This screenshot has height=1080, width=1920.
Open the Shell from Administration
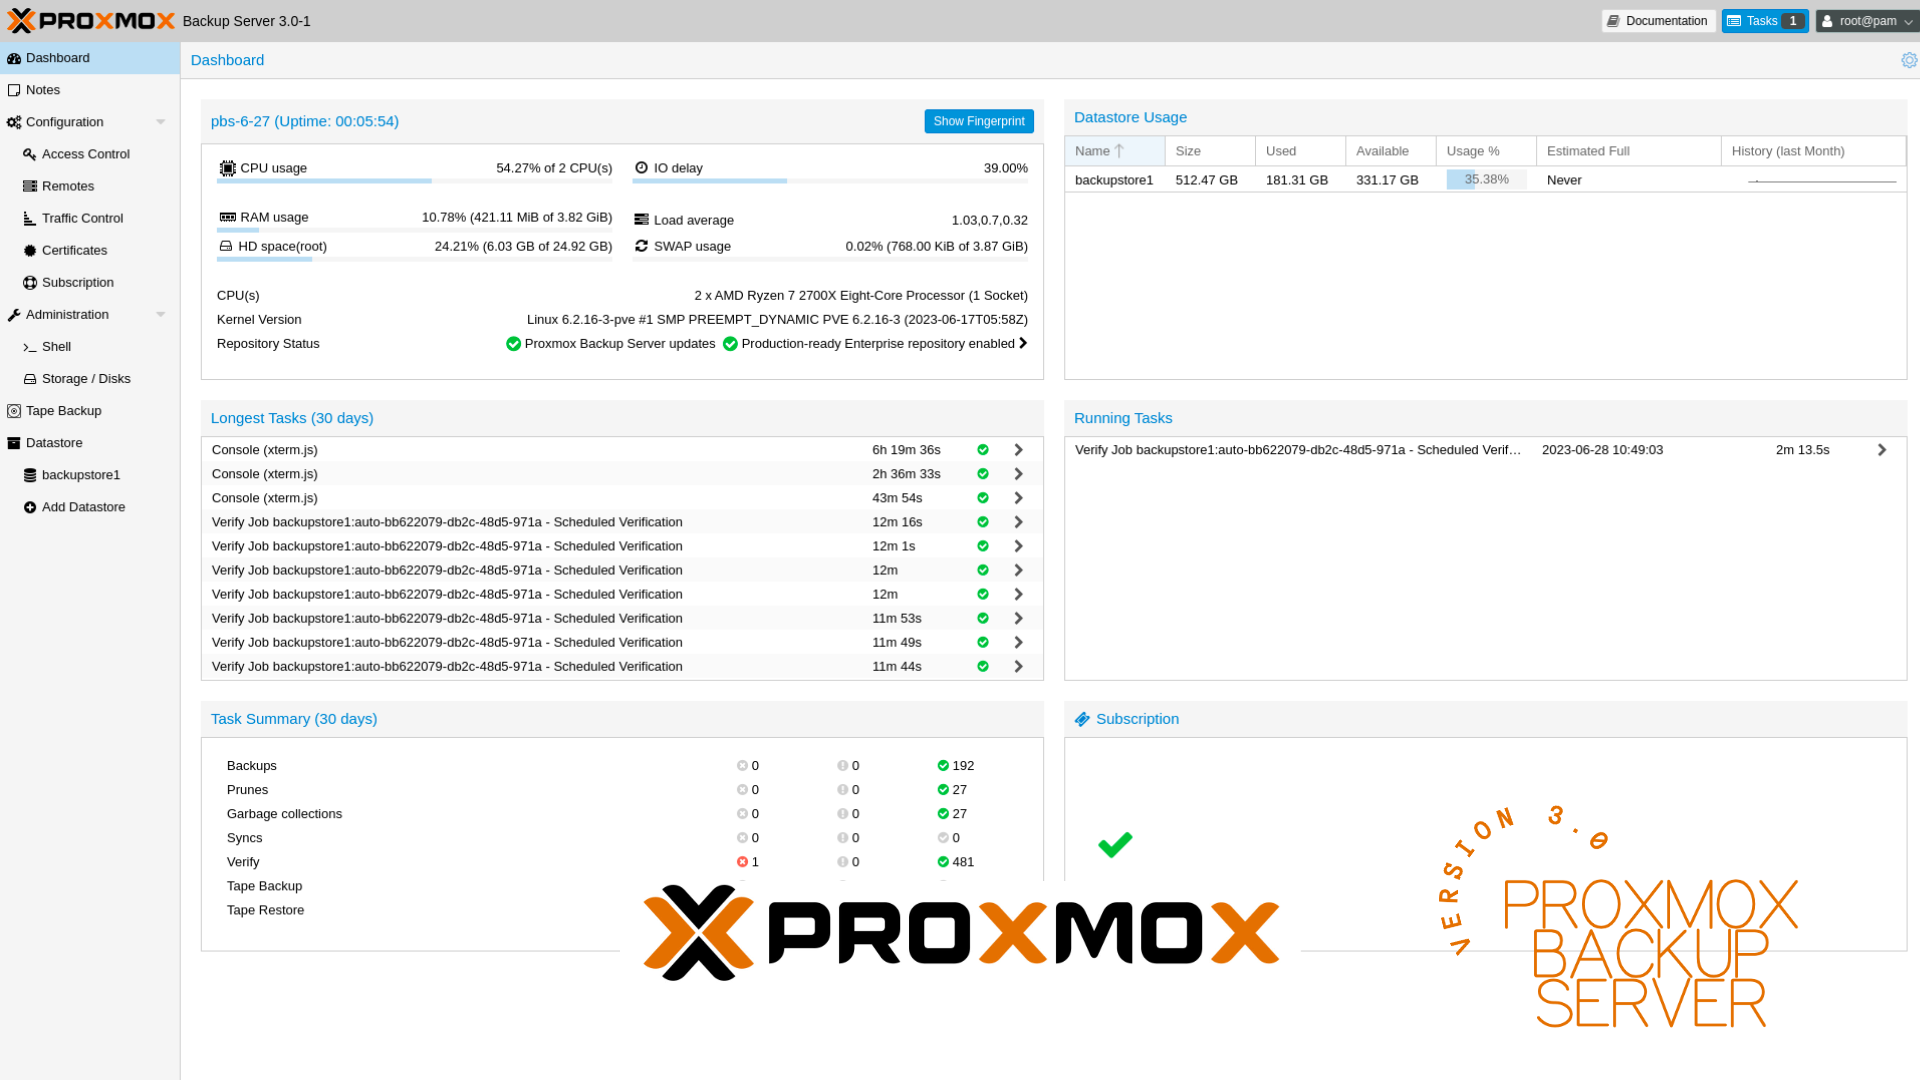57,346
